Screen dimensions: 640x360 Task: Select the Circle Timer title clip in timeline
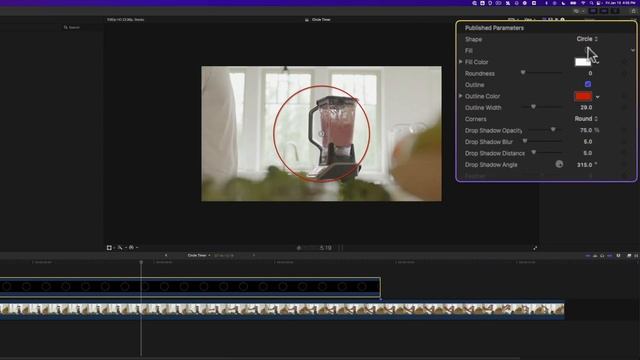[x=190, y=287]
